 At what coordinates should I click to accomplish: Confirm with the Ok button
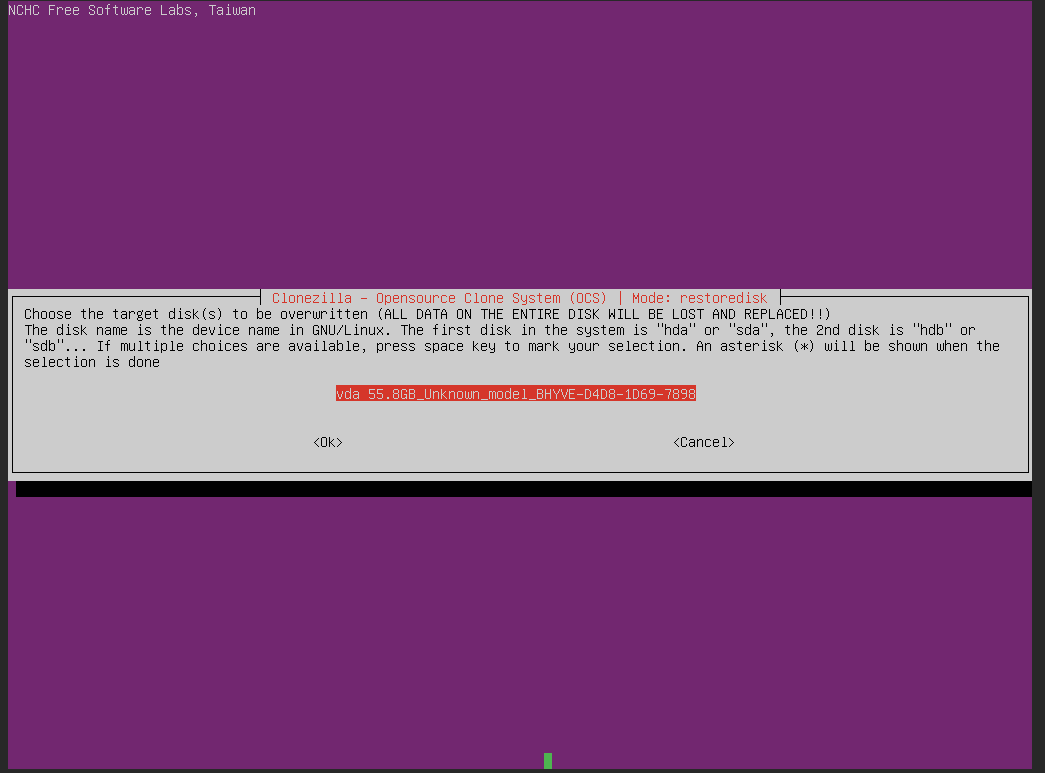point(327,442)
